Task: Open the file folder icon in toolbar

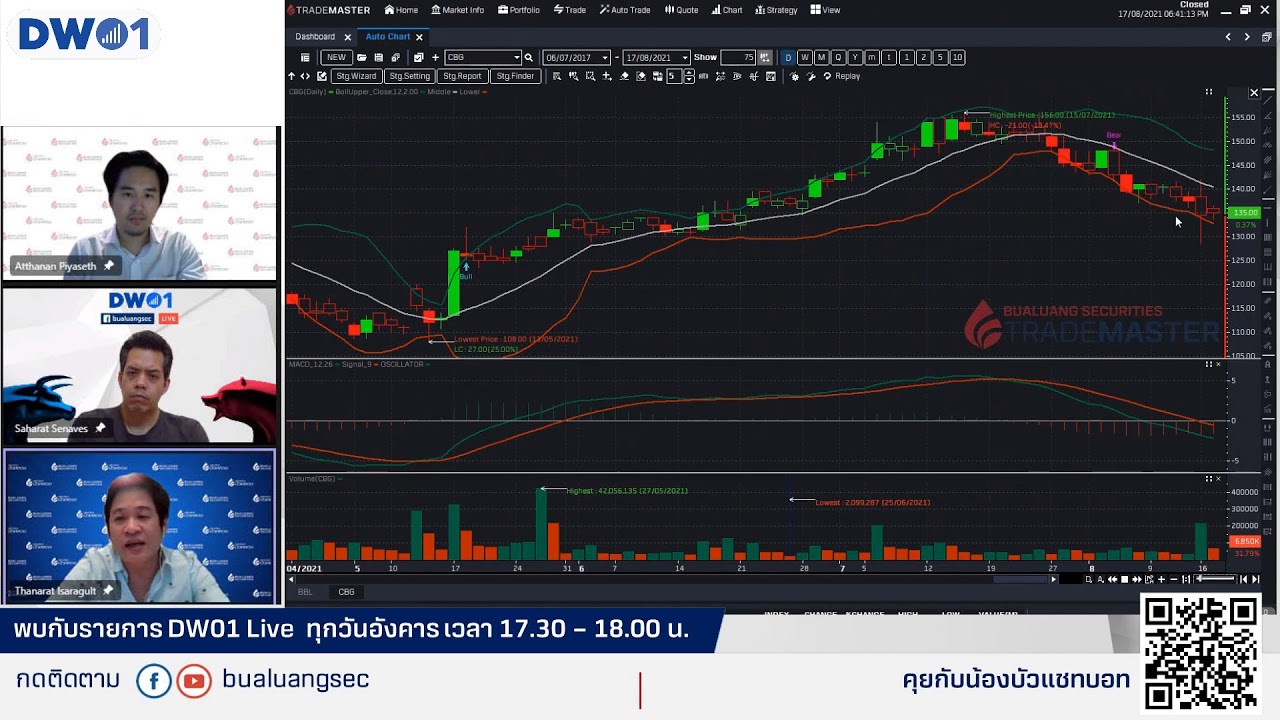Action: [362, 57]
